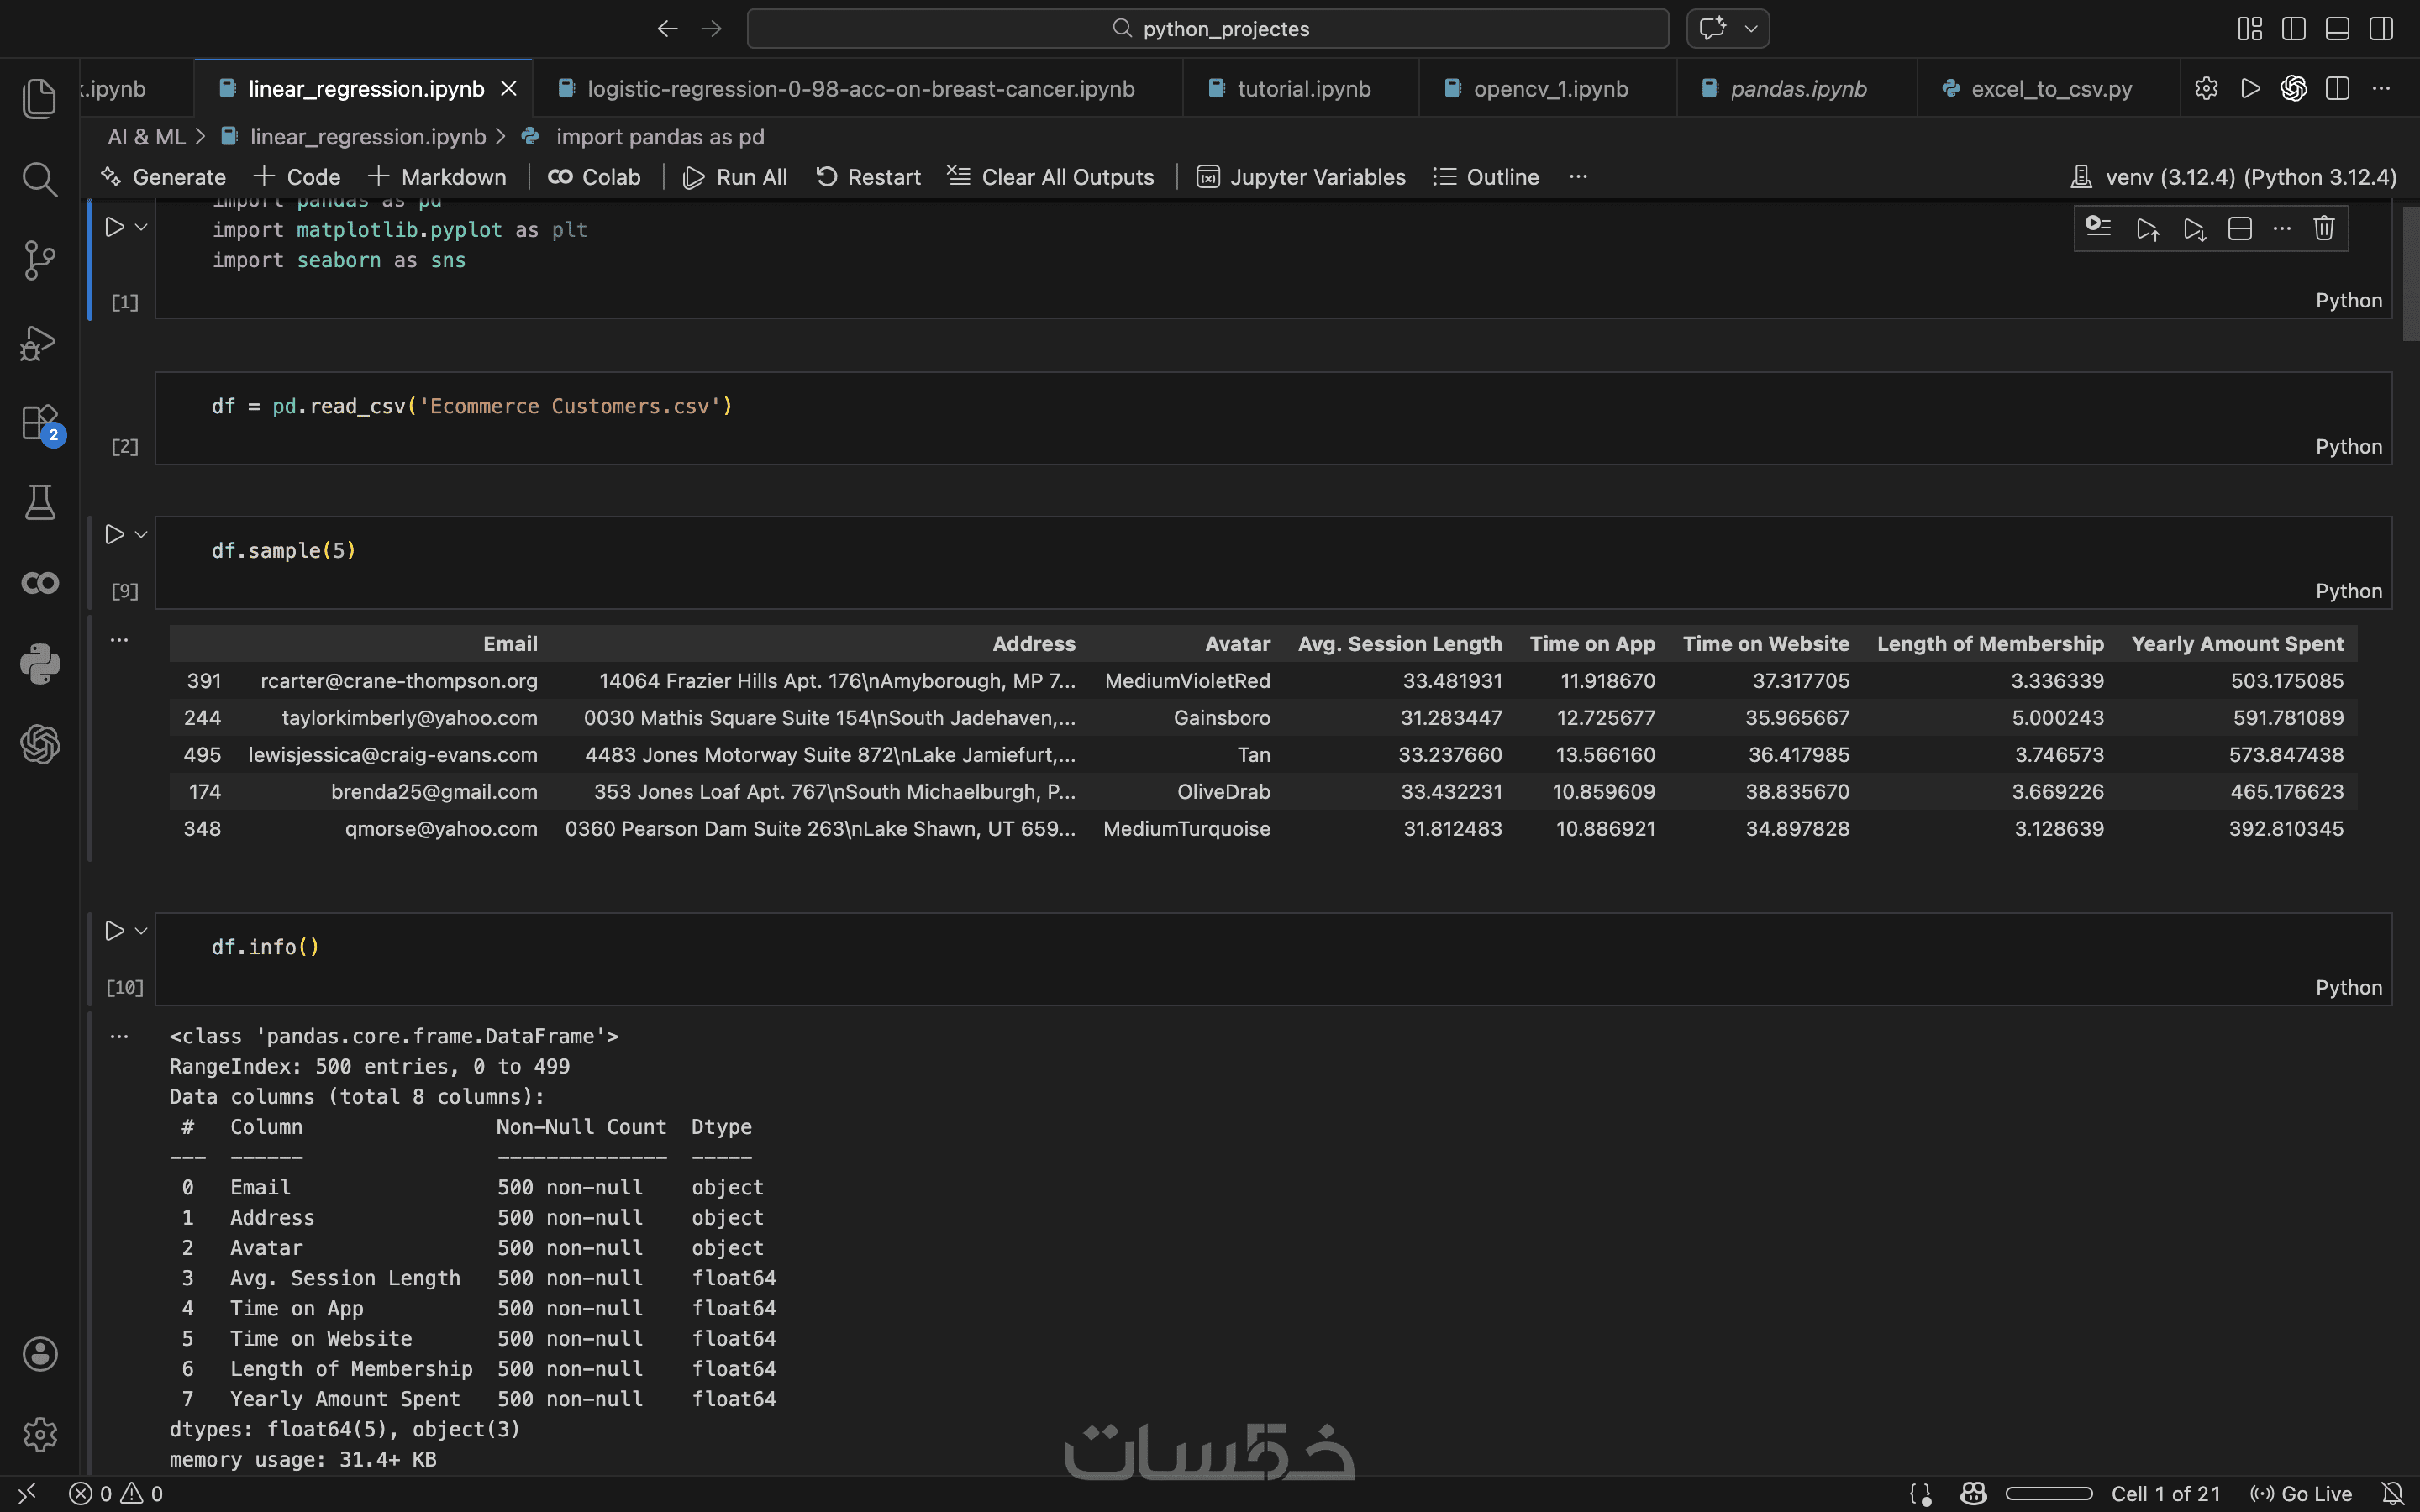Expand run options for df.sample(5) cell

click(x=141, y=535)
